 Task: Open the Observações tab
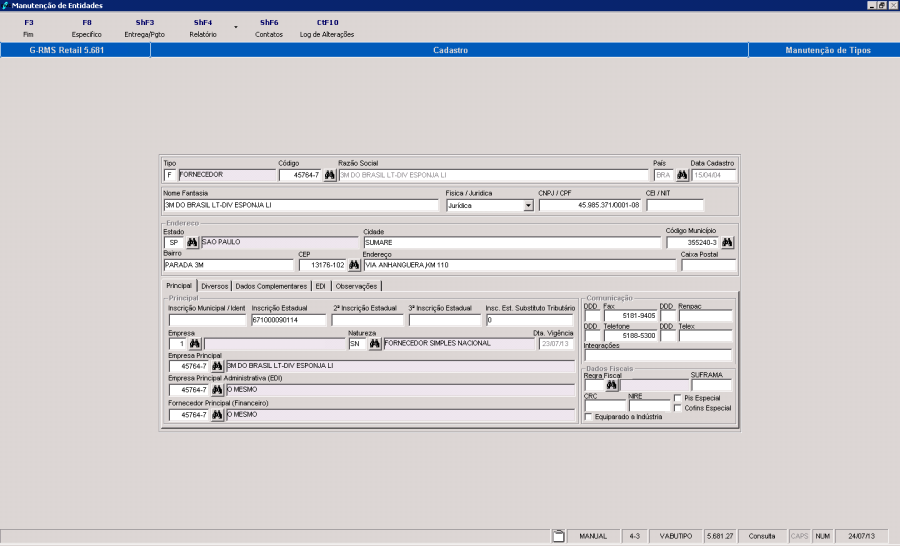pyautogui.click(x=356, y=286)
